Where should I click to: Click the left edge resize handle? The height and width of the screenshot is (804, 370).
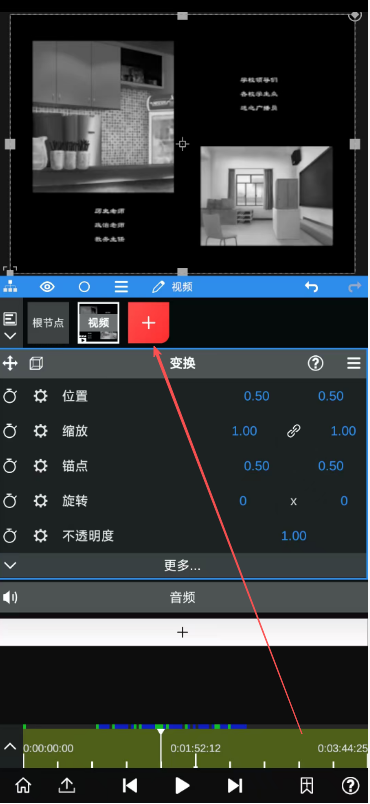pos(10,144)
